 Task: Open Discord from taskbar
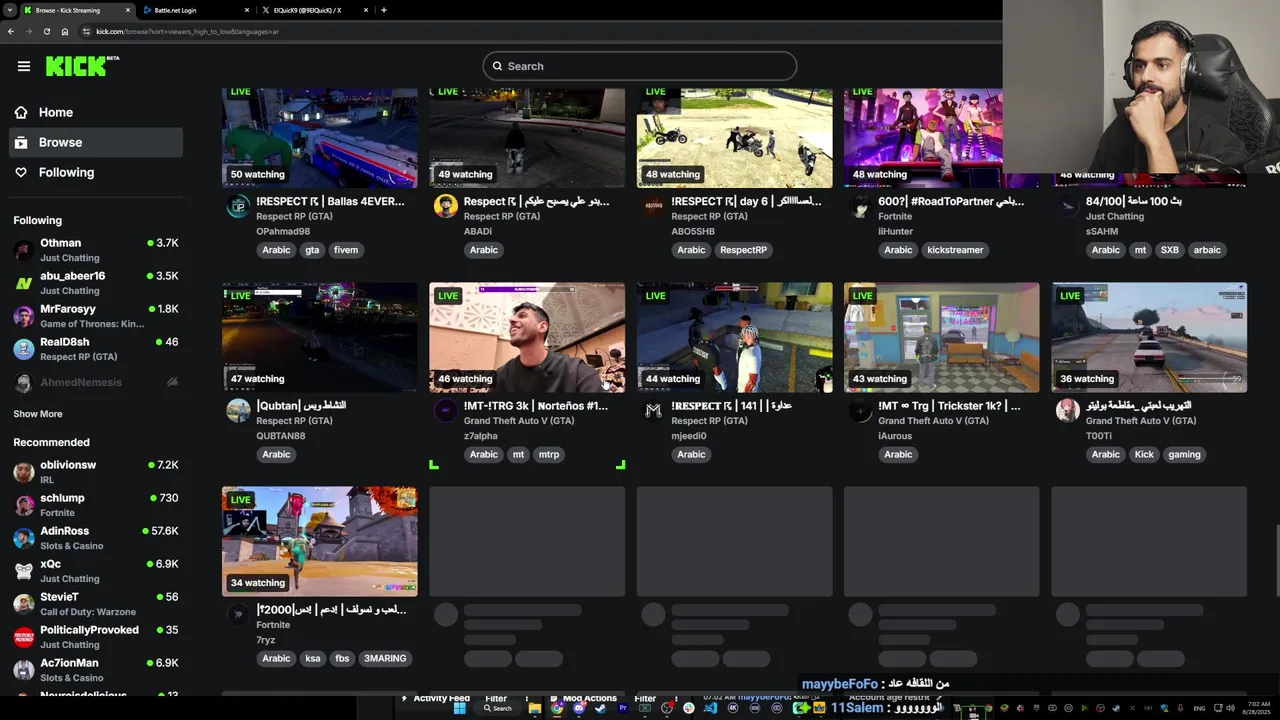click(579, 708)
